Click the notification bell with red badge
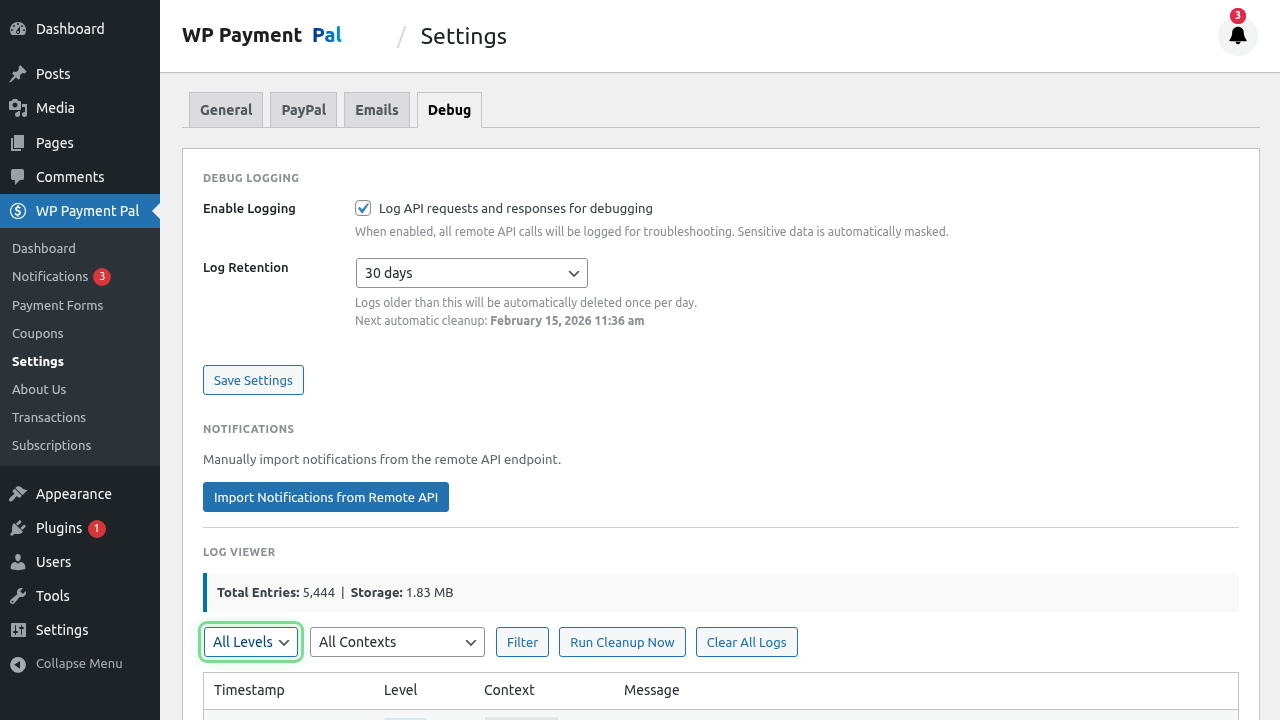 [x=1237, y=35]
